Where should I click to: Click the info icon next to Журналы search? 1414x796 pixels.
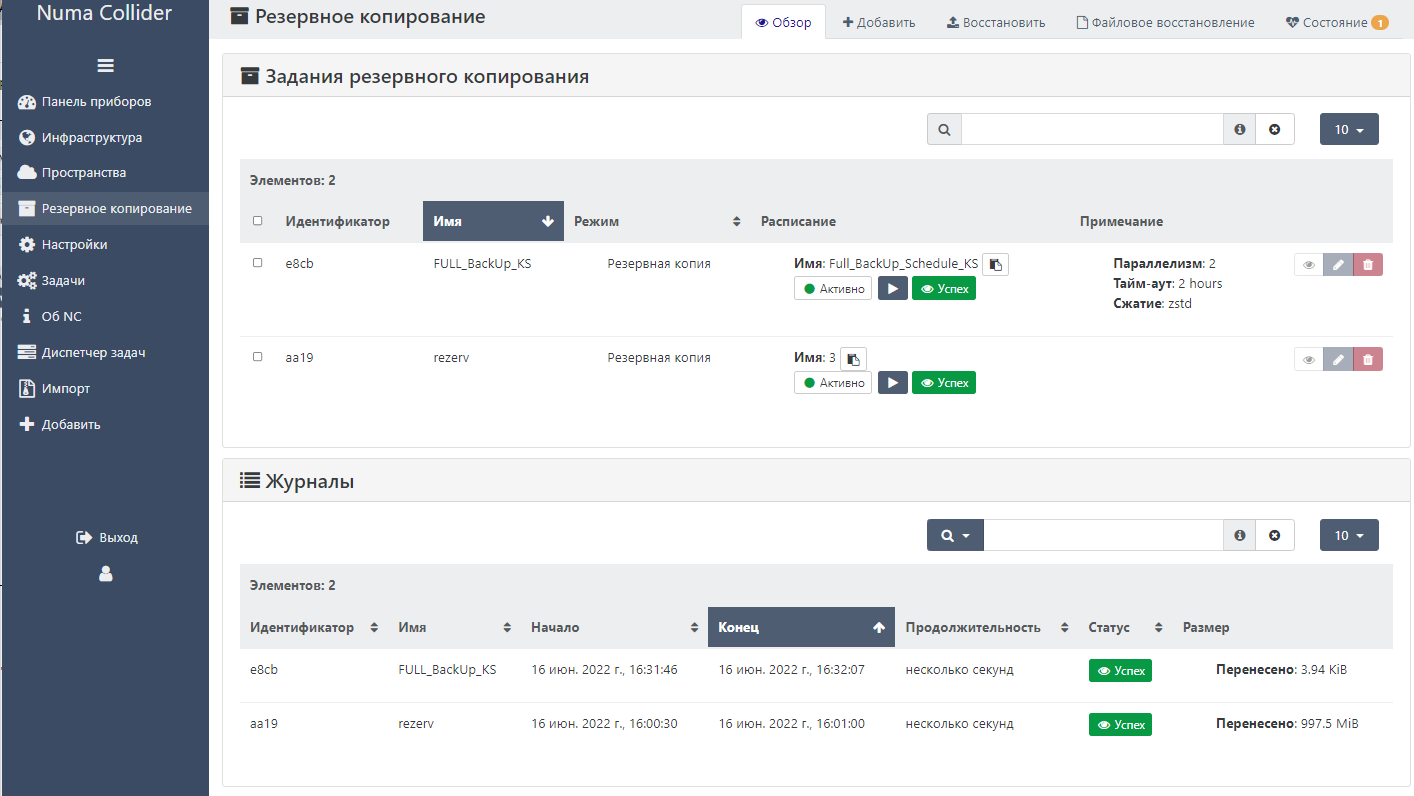pos(1240,535)
